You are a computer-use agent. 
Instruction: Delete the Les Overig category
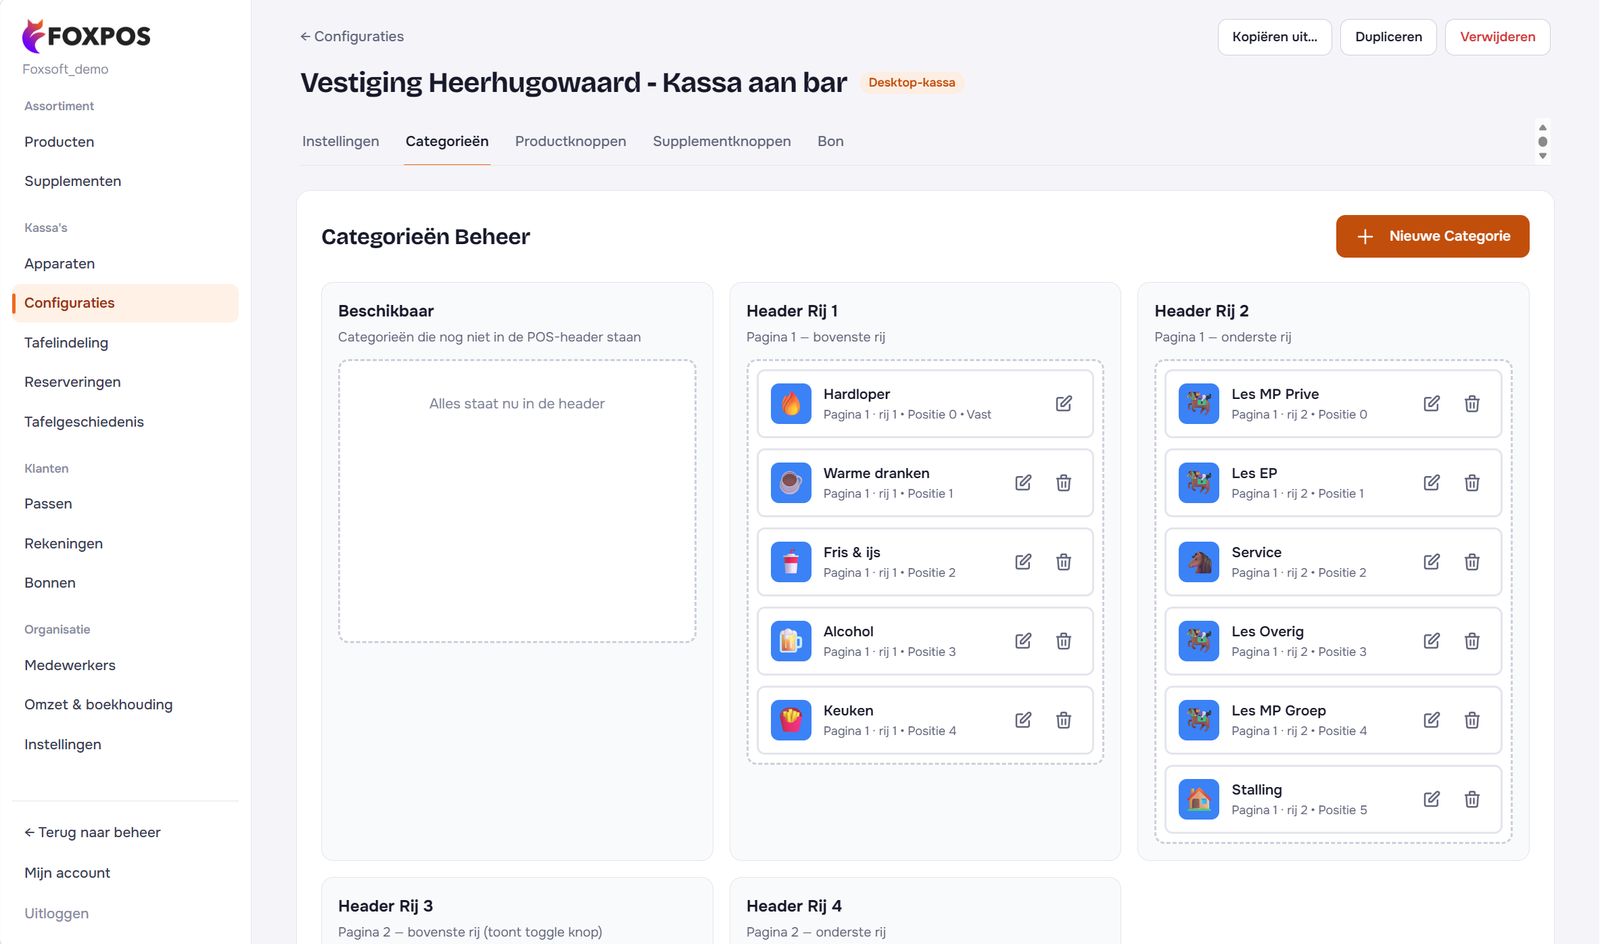pos(1472,641)
